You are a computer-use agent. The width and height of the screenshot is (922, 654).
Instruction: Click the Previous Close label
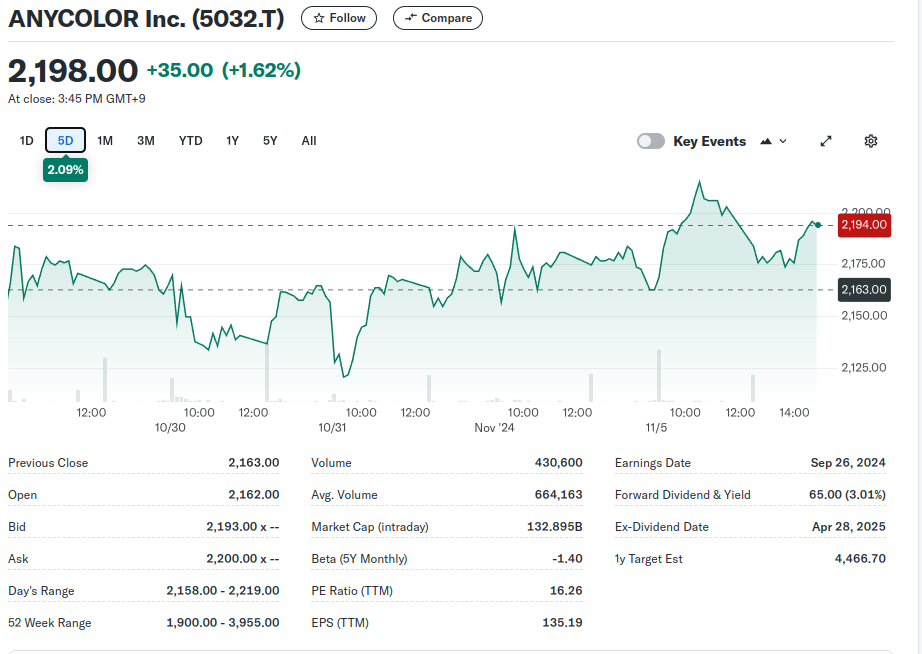pyautogui.click(x=48, y=463)
